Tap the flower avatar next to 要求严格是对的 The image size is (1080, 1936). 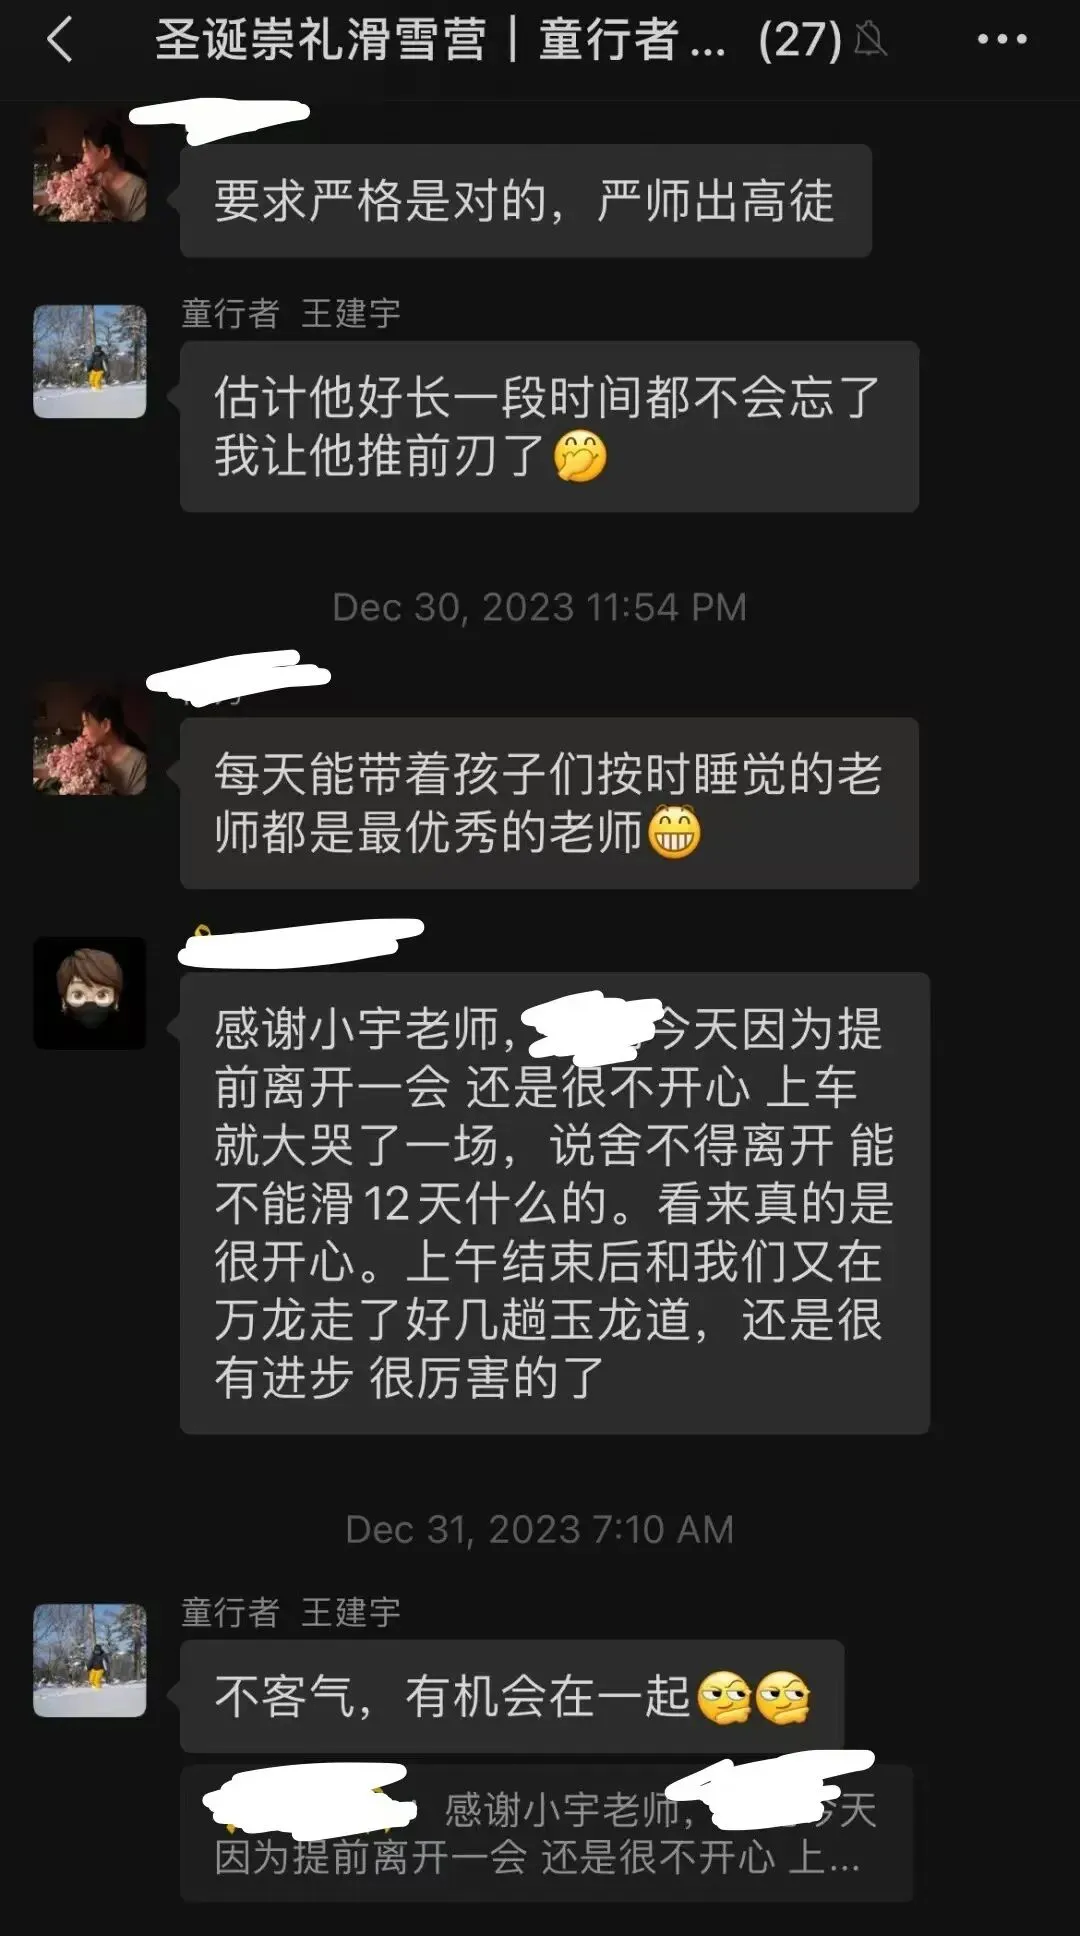point(90,166)
